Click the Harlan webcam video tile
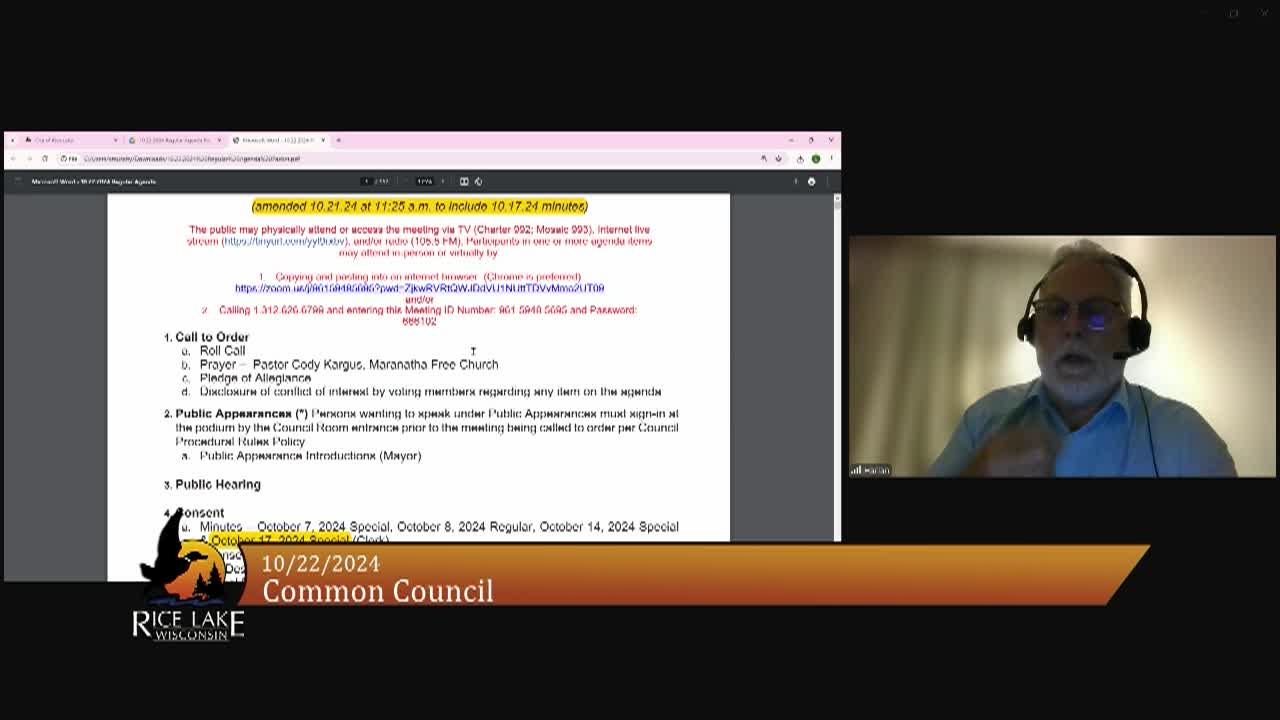The height and width of the screenshot is (720, 1280). click(x=1062, y=356)
